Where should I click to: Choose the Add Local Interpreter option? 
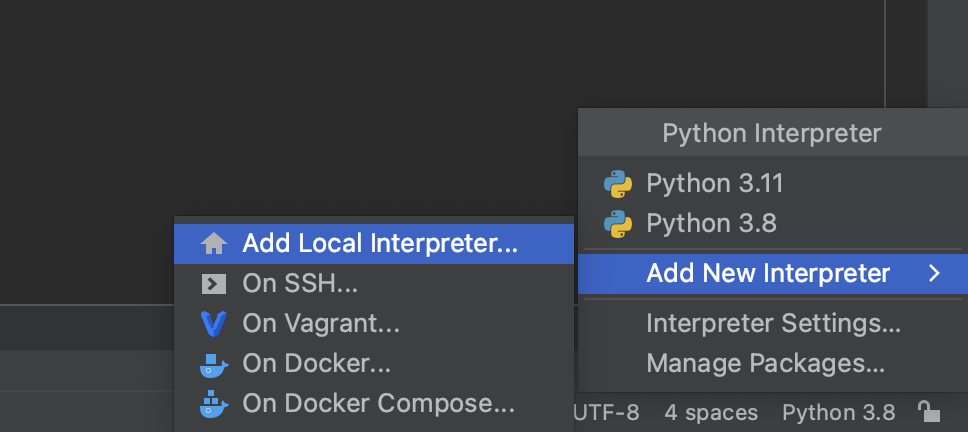[380, 244]
